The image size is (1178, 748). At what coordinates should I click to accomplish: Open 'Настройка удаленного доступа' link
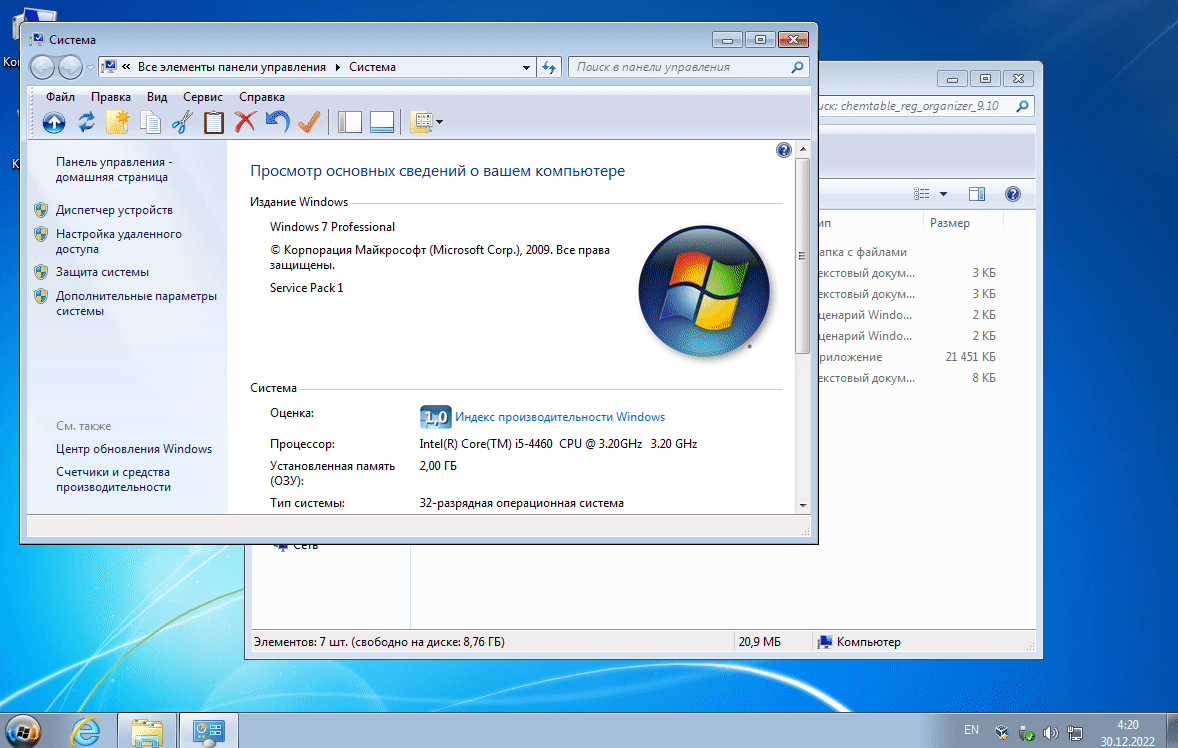[x=119, y=241]
